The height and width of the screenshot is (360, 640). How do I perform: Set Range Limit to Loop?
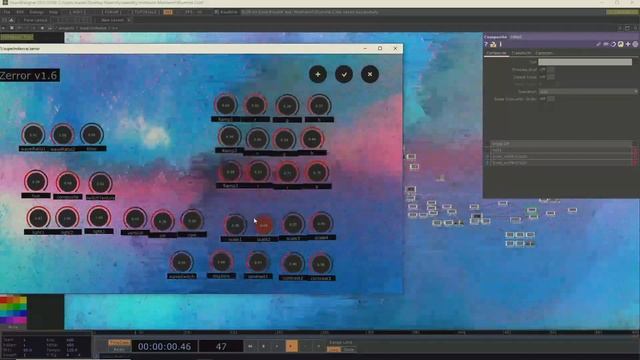(333, 350)
